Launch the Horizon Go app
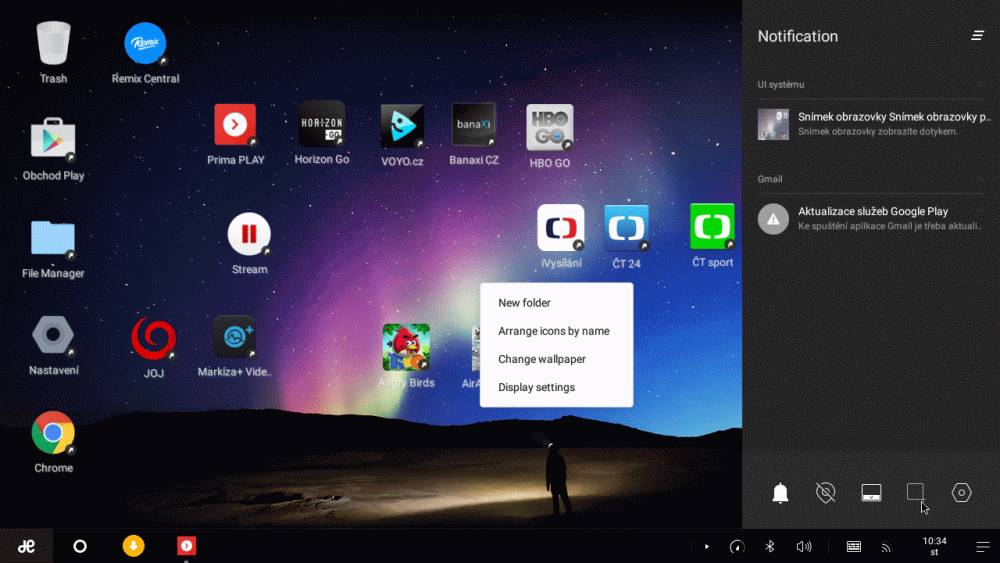This screenshot has width=1000, height=563. pyautogui.click(x=322, y=124)
